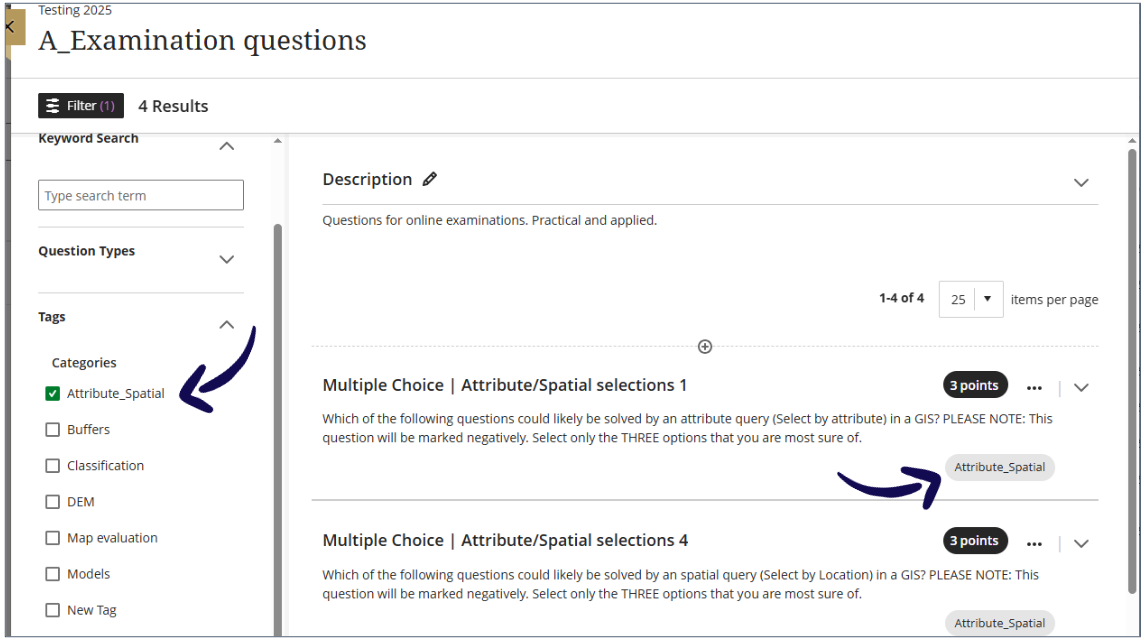The image size is (1145, 642).
Task: Collapse the Description panel chevron
Action: 1081,182
